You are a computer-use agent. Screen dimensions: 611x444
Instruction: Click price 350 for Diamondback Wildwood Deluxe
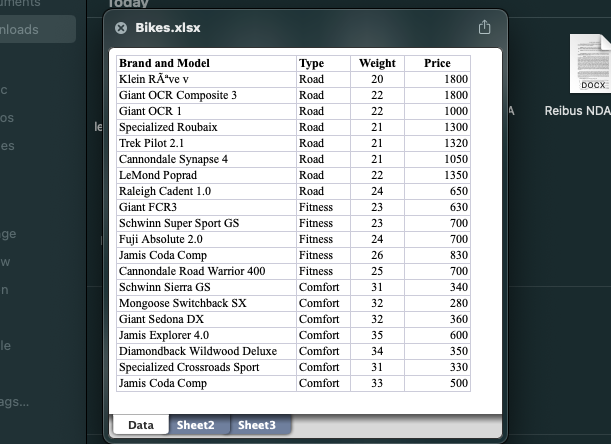pos(437,351)
